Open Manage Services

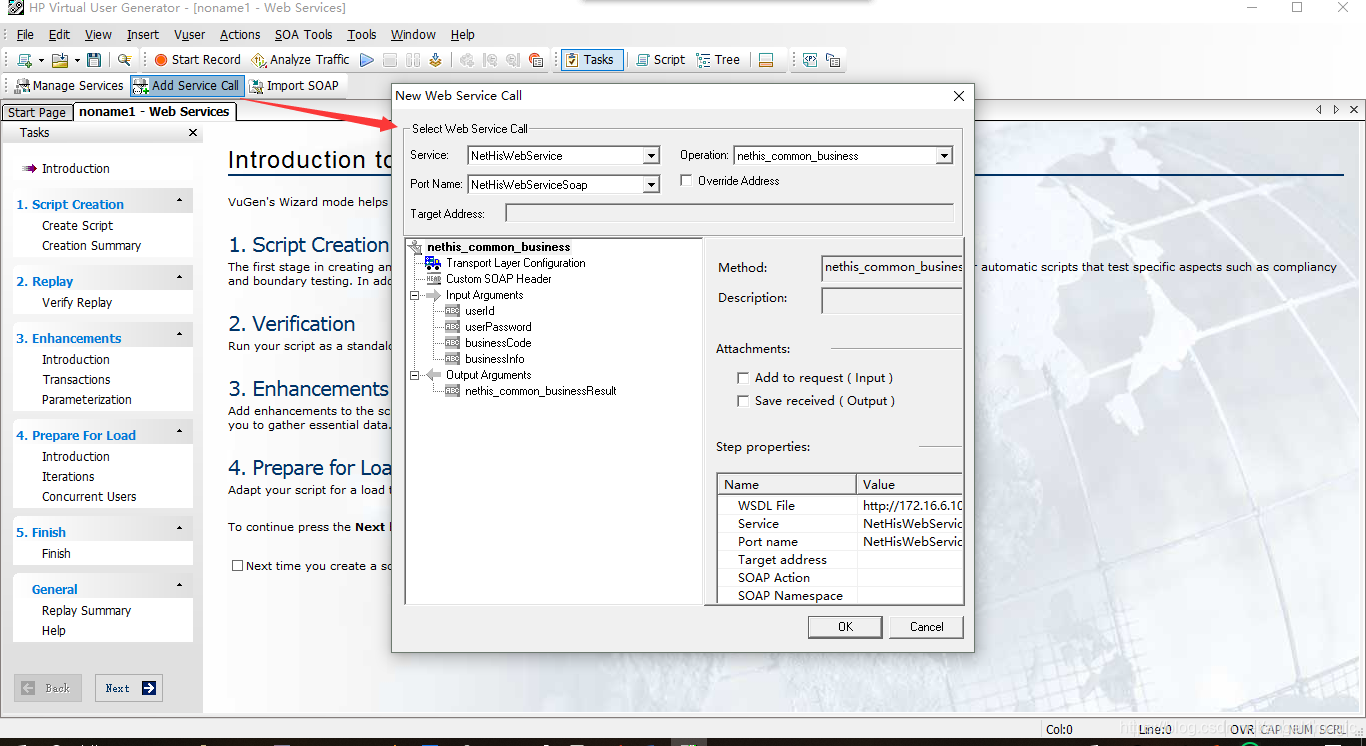pos(69,86)
